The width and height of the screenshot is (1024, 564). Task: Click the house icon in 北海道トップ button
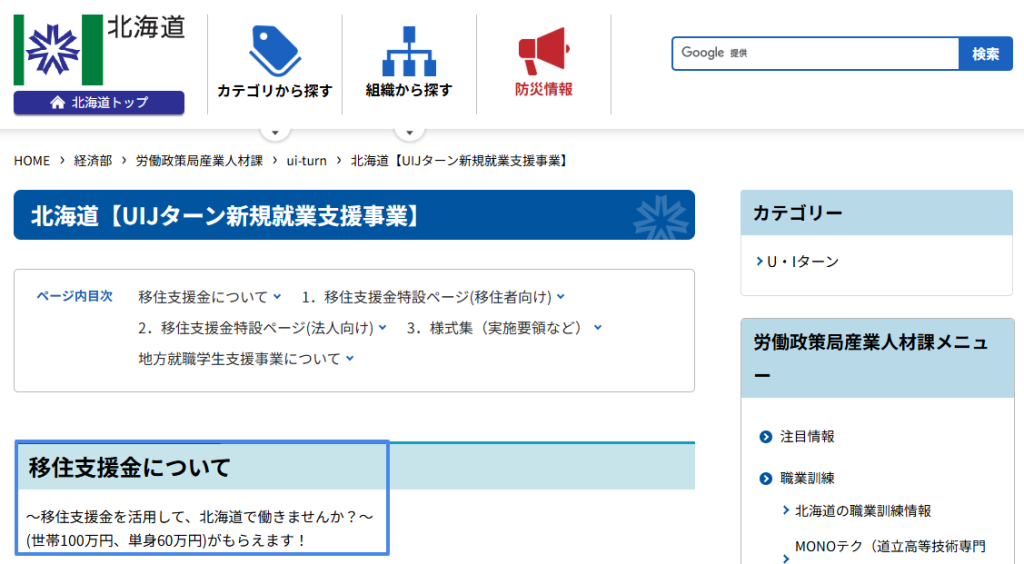coord(58,102)
